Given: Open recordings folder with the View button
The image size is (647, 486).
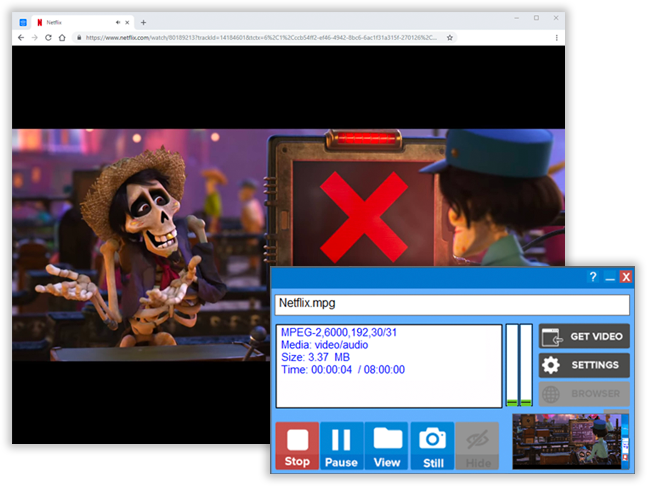Looking at the screenshot, I should click(387, 446).
